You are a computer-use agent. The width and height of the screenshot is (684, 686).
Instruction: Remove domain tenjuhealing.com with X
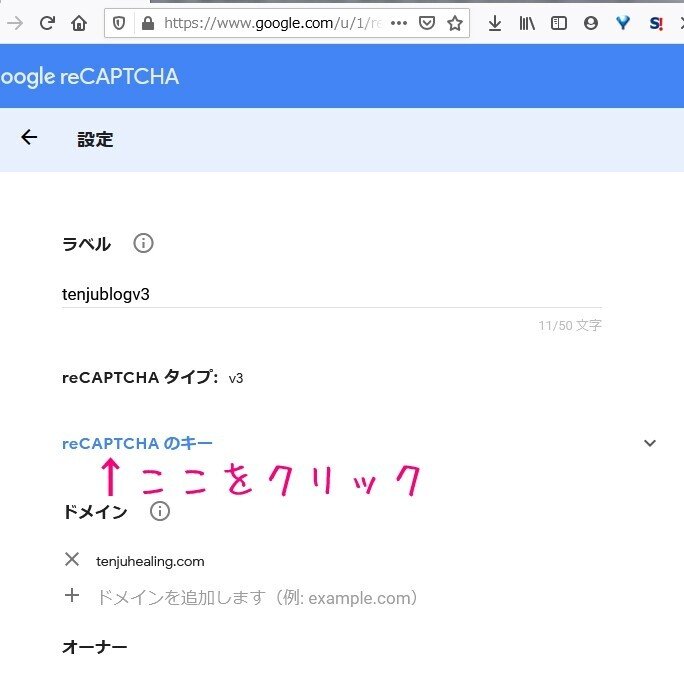click(x=72, y=559)
